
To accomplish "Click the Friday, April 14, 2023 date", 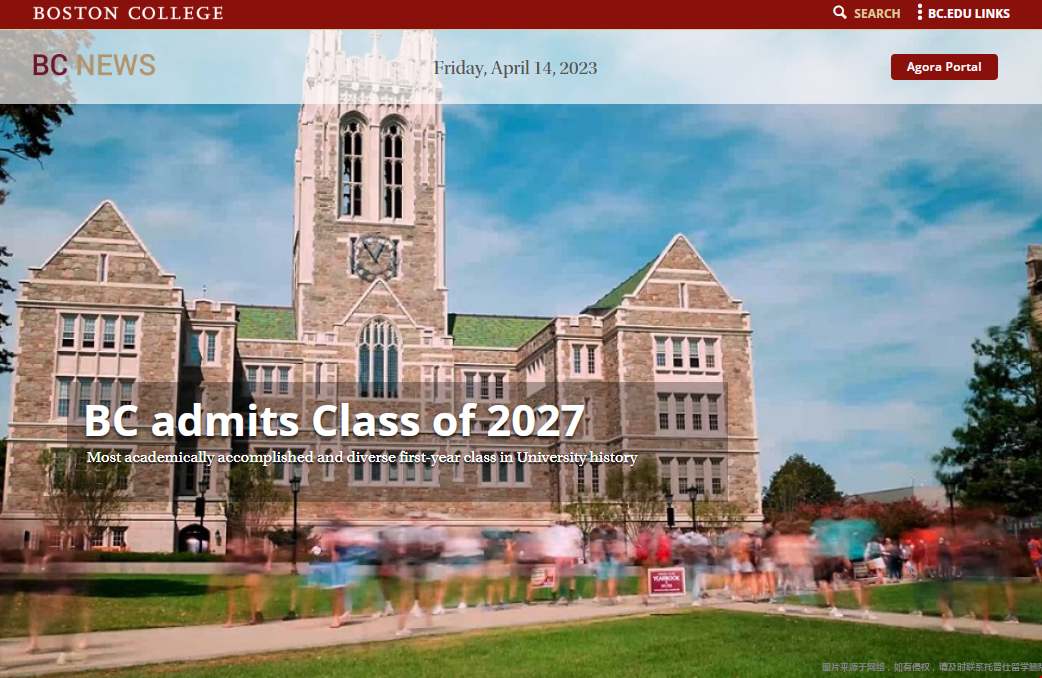I will pos(515,68).
